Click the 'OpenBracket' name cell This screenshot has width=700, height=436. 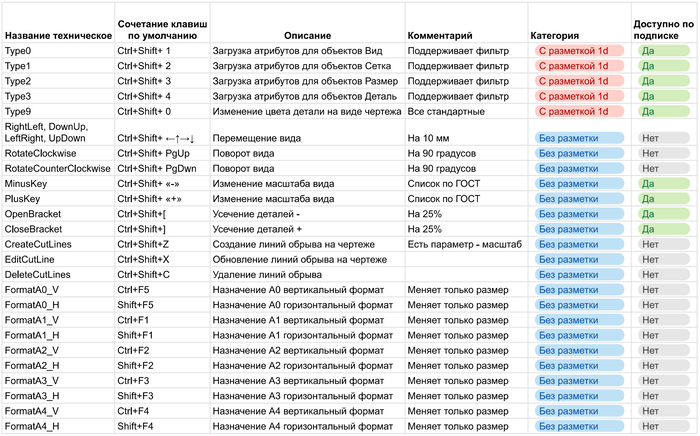tap(33, 214)
